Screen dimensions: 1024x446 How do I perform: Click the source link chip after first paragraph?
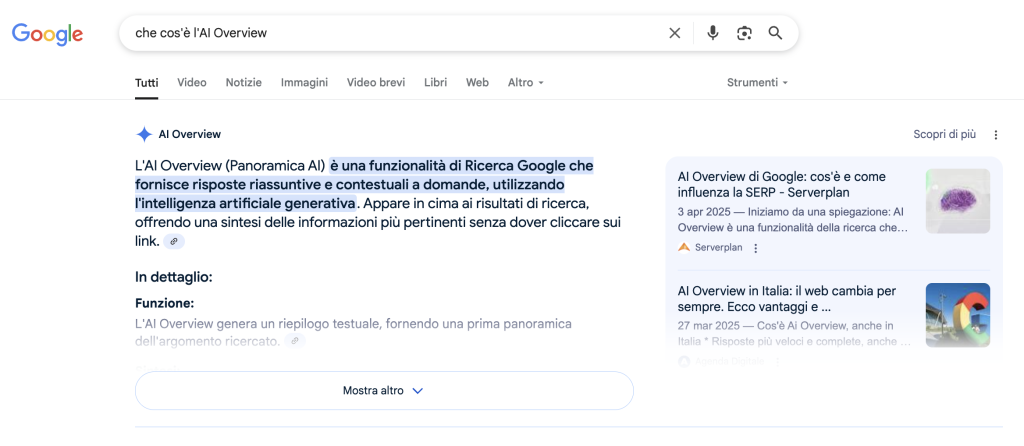click(x=174, y=242)
